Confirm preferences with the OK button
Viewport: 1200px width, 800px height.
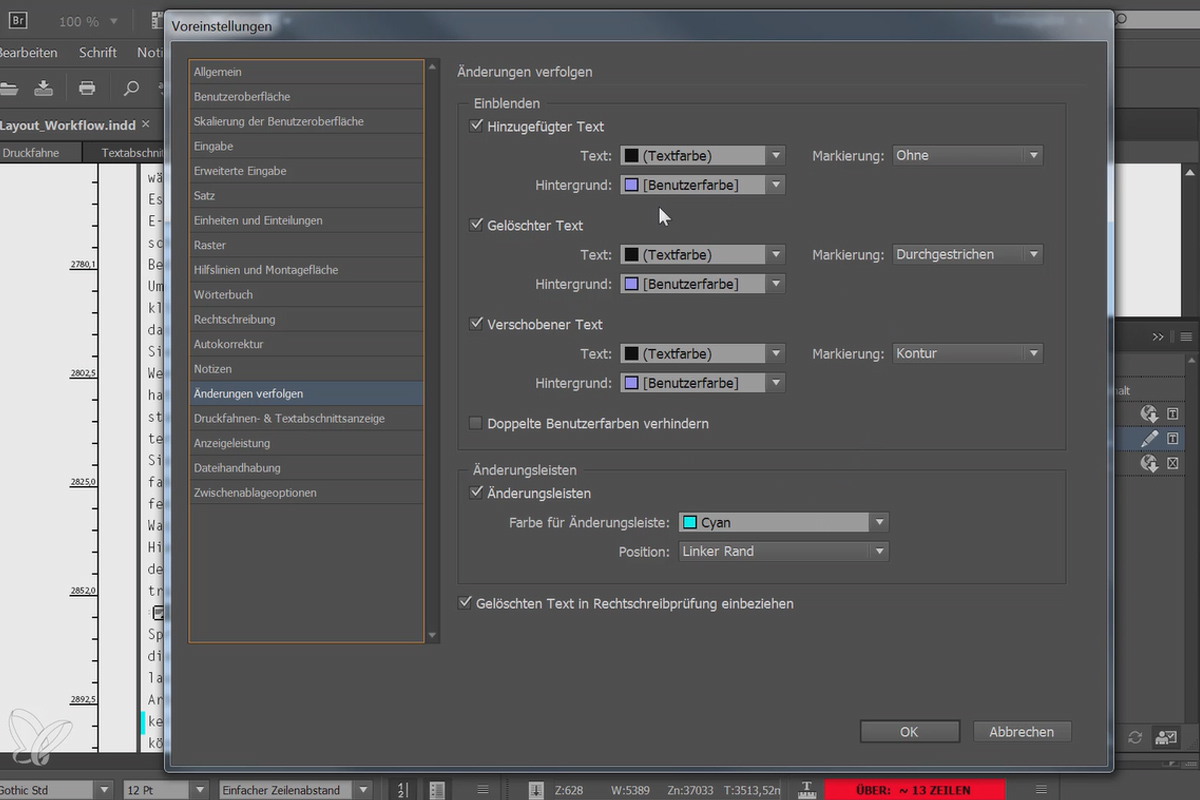(909, 731)
